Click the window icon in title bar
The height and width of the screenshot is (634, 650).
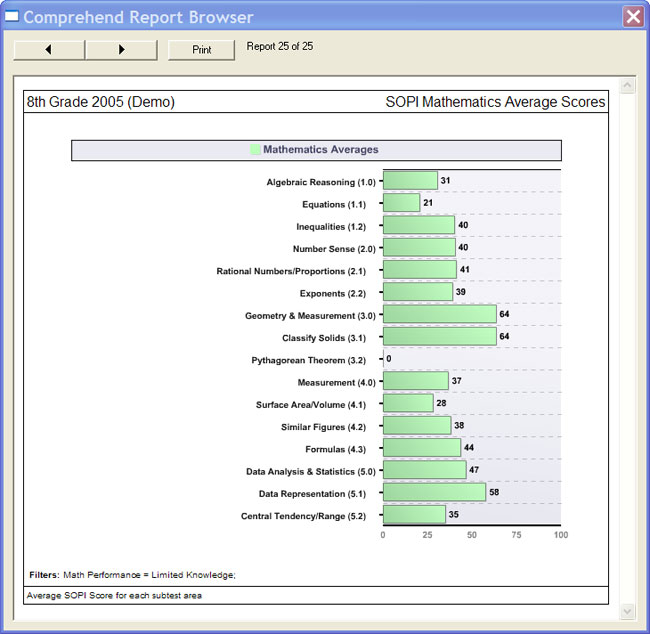tap(11, 16)
